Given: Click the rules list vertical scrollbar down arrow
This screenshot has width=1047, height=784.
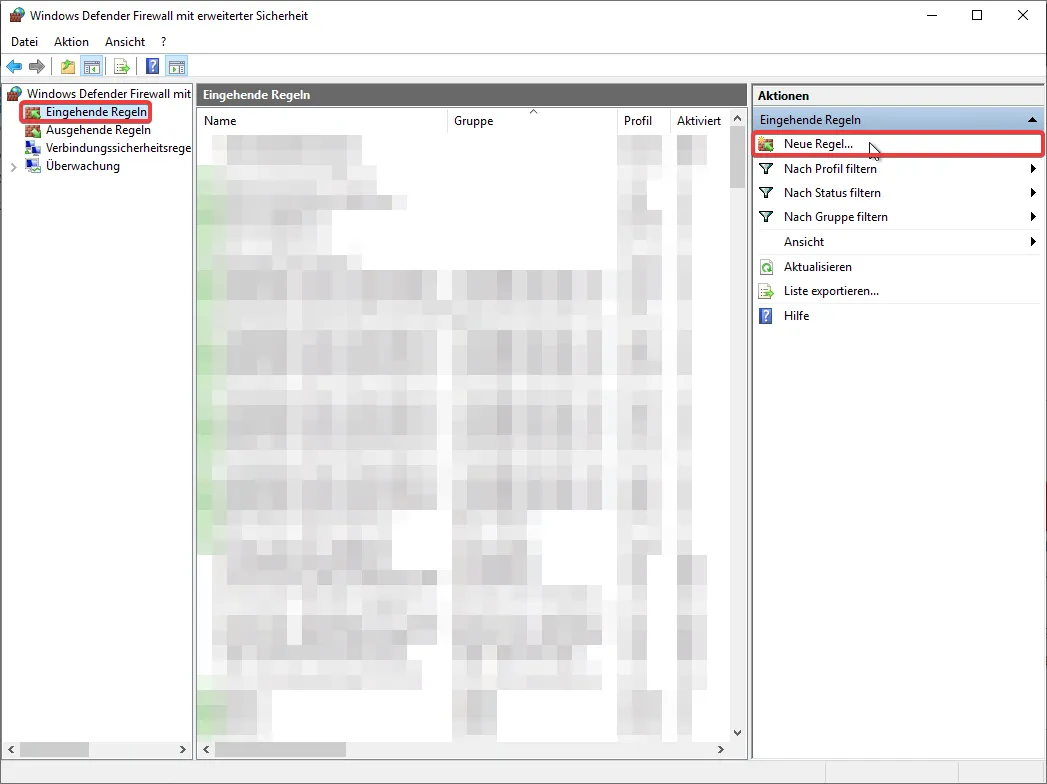Looking at the screenshot, I should click(737, 733).
